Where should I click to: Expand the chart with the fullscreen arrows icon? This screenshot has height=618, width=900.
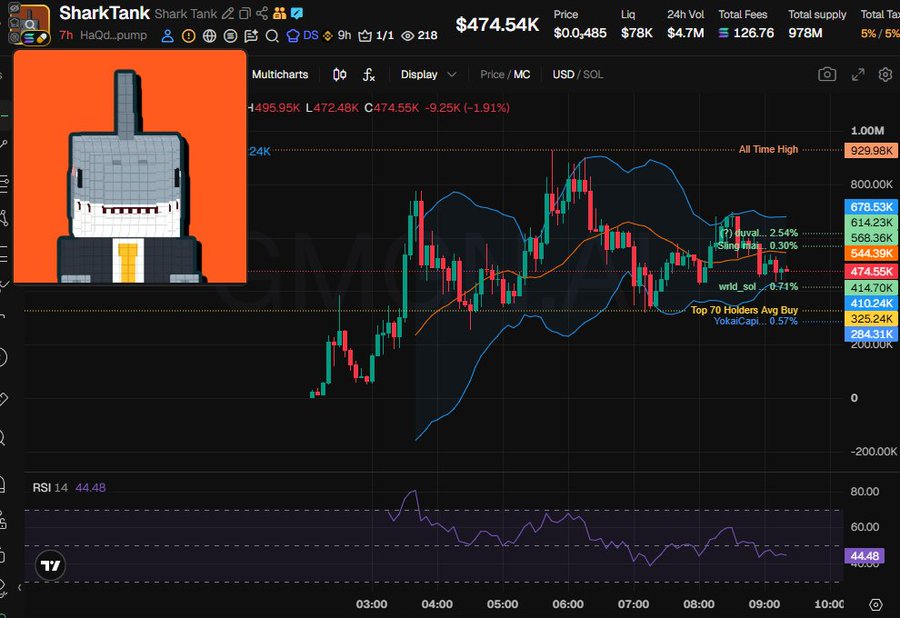(858, 75)
